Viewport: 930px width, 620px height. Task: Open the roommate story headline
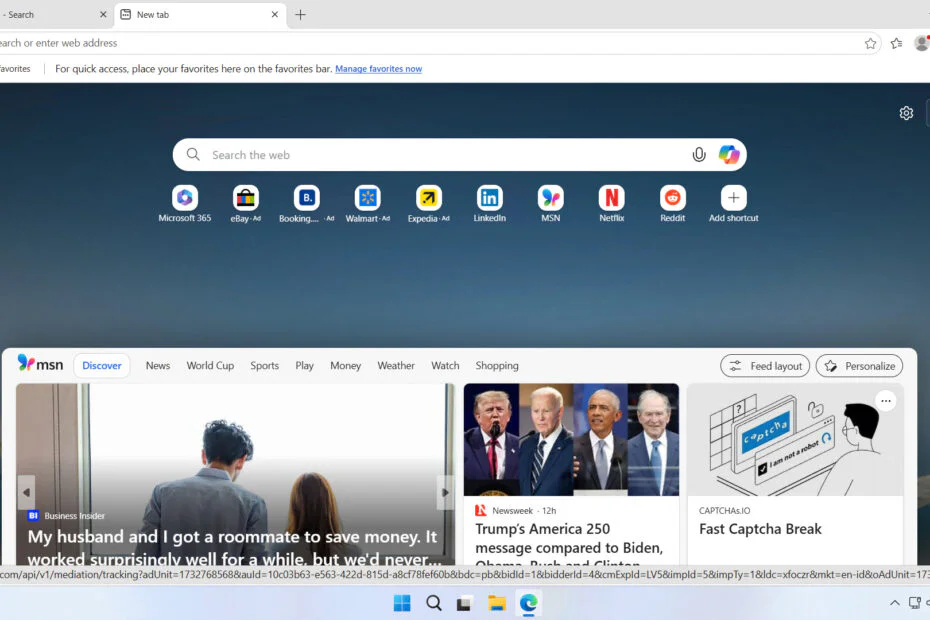(x=234, y=548)
